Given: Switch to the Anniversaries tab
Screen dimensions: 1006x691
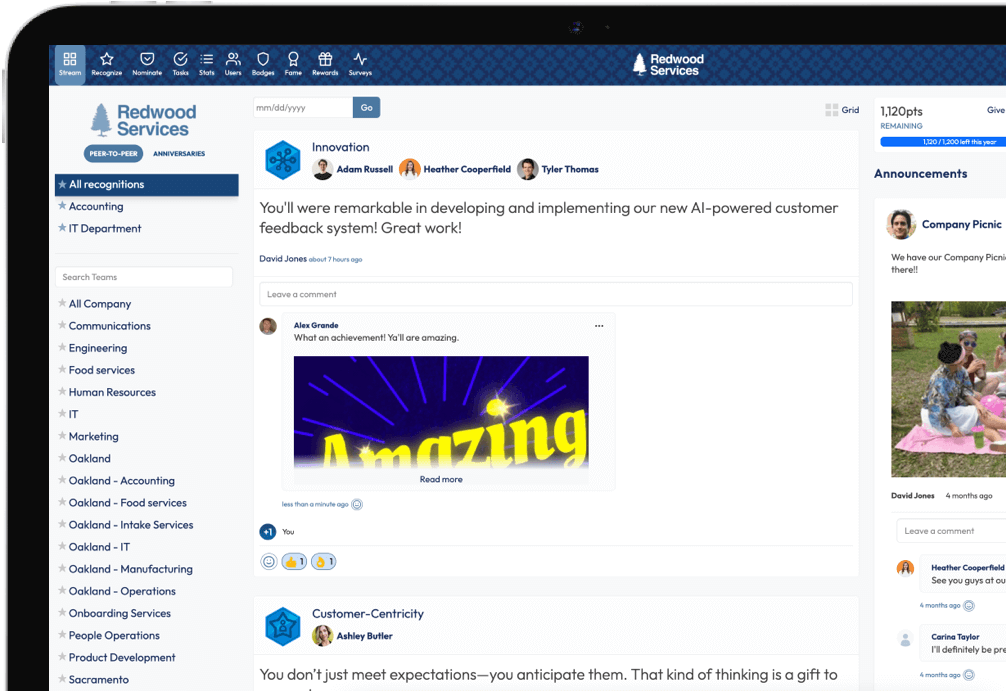Looking at the screenshot, I should 179,154.
